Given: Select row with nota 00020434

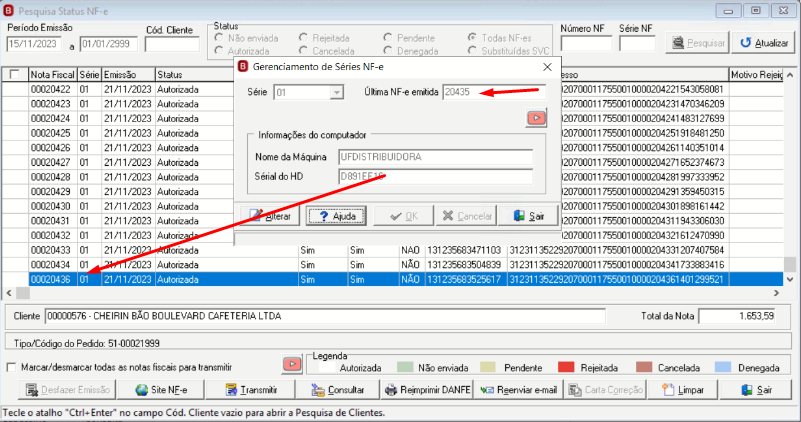Looking at the screenshot, I should point(392,265).
